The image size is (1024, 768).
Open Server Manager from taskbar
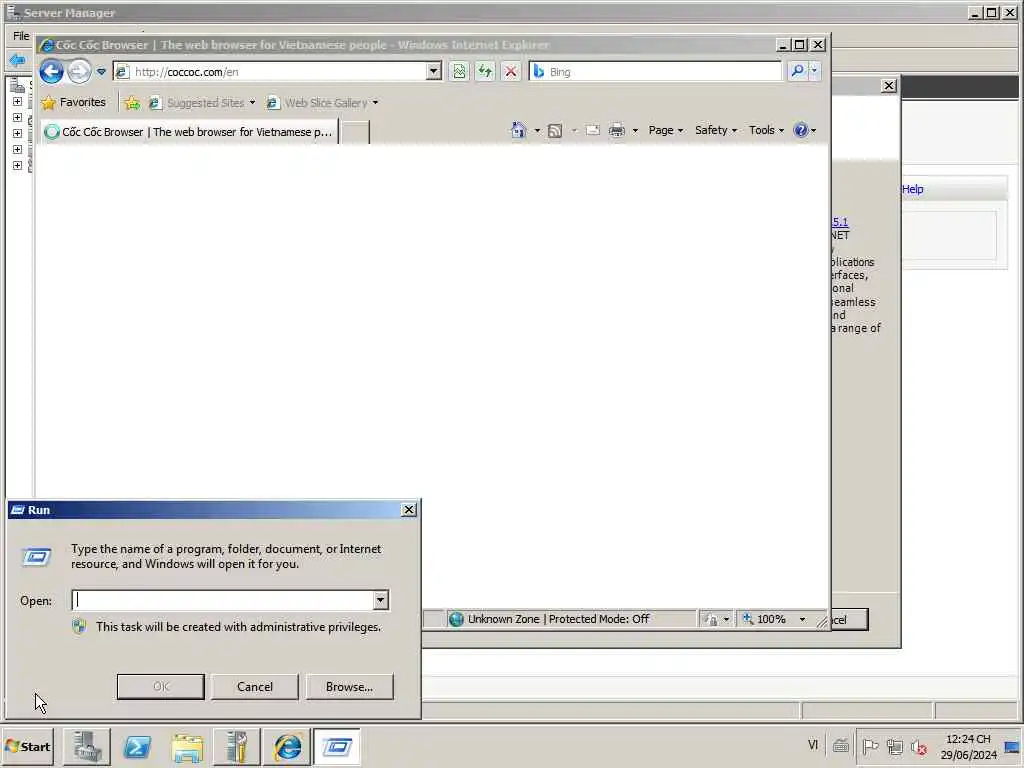(x=87, y=746)
